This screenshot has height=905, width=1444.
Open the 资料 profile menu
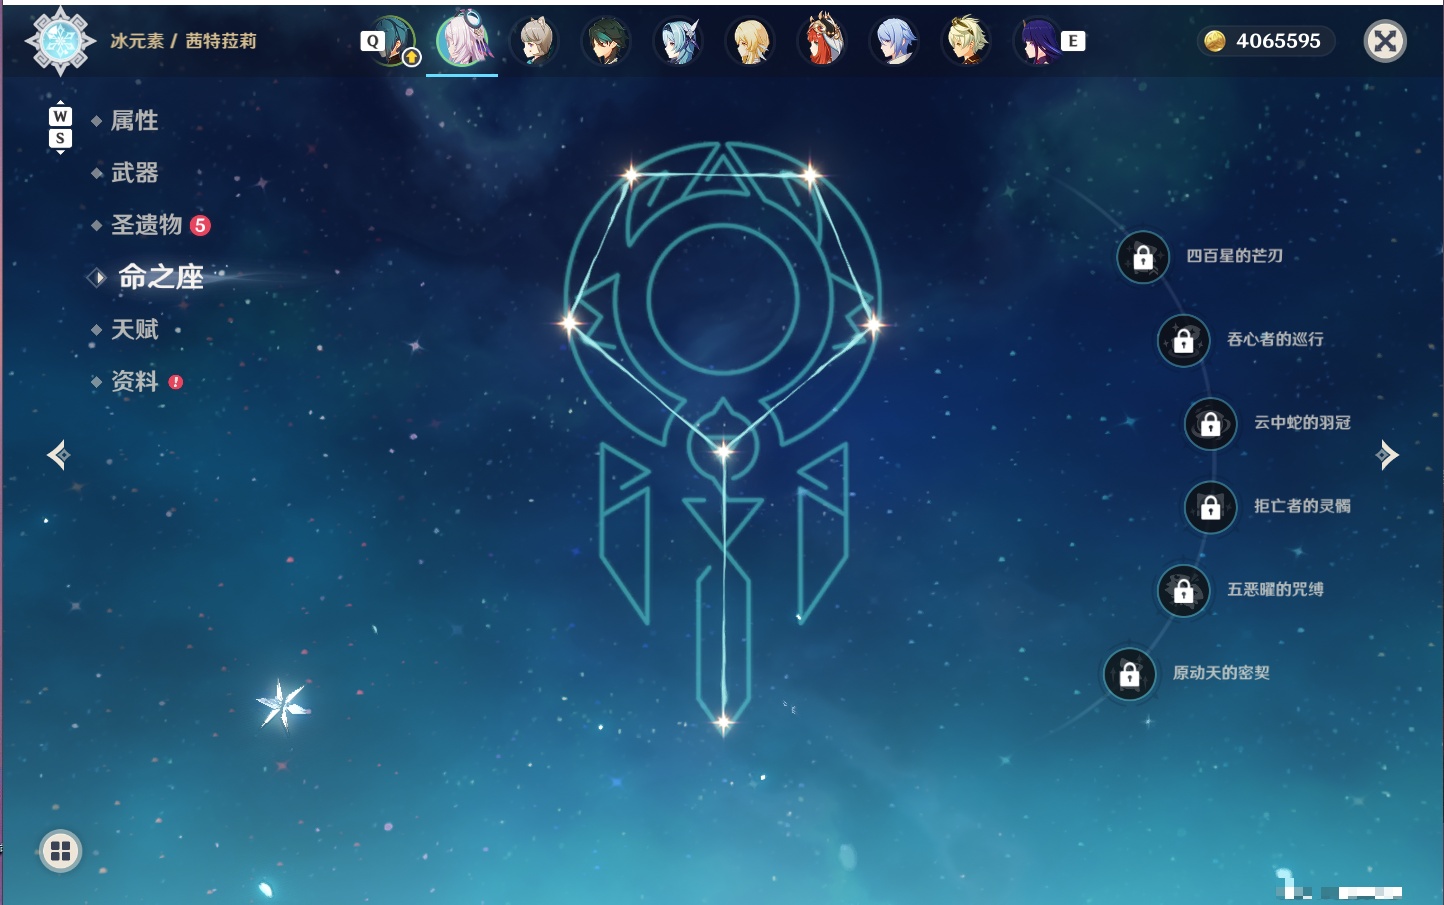pos(134,381)
